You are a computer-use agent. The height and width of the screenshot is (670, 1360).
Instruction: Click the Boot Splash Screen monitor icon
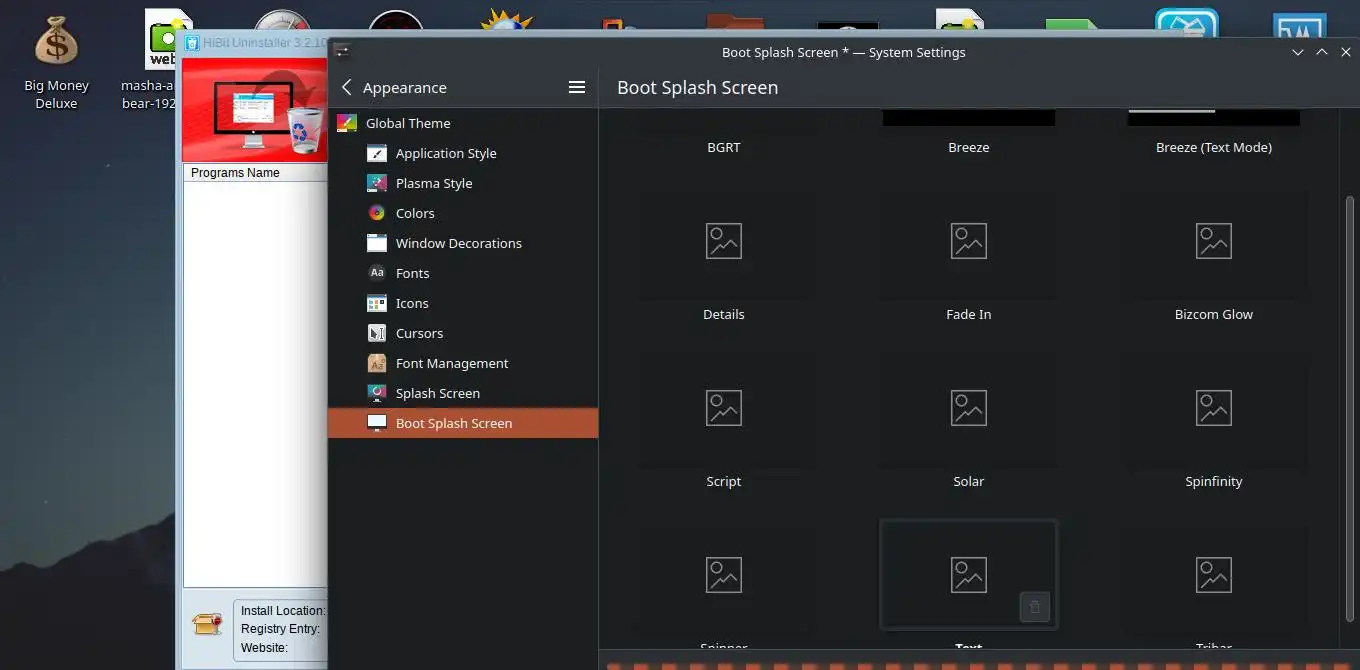[x=377, y=423]
